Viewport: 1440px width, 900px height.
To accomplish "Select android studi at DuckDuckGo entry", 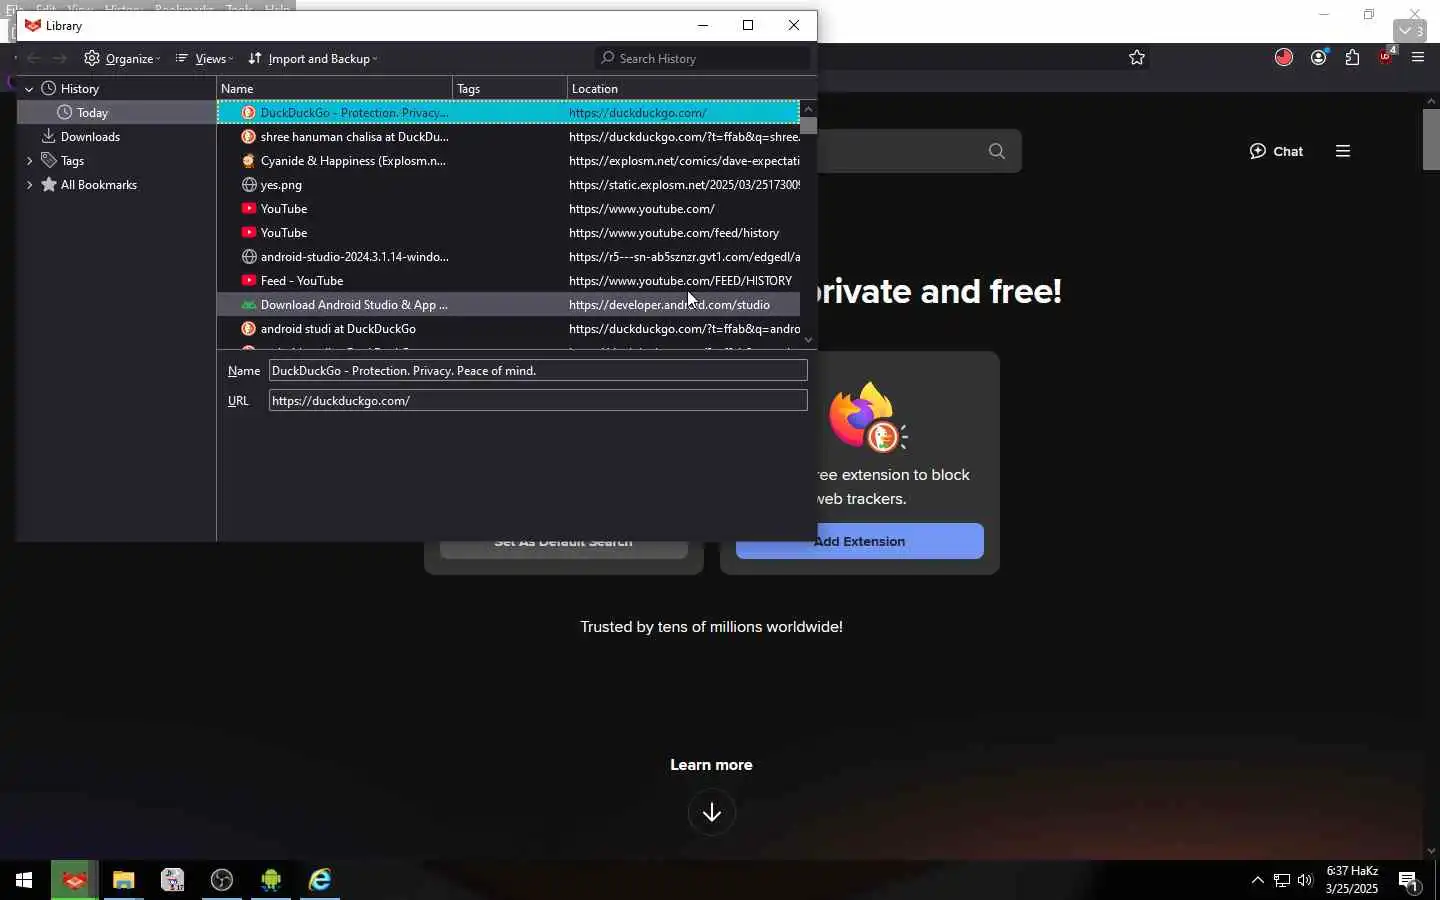I will (508, 329).
